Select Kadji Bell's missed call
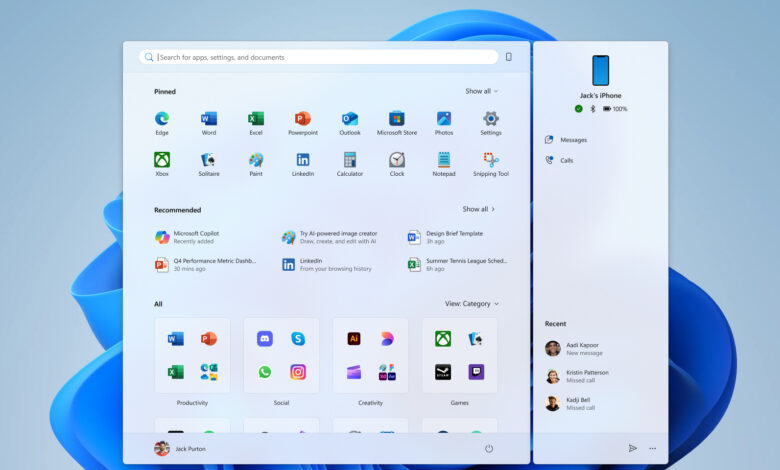Image resolution: width=780 pixels, height=470 pixels. pyautogui.click(x=570, y=403)
